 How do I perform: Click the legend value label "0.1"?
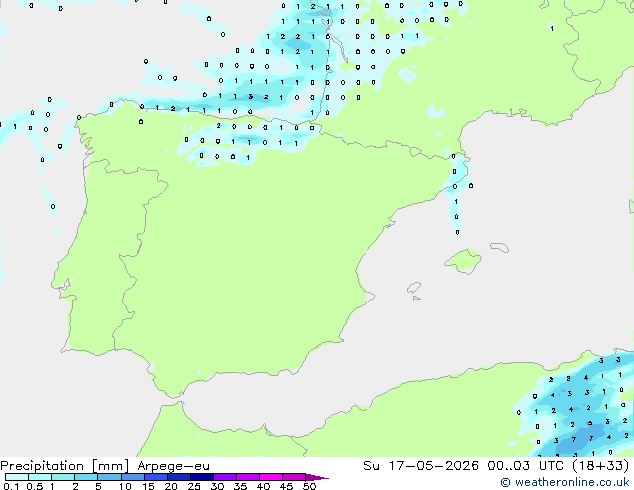pyautogui.click(x=11, y=486)
